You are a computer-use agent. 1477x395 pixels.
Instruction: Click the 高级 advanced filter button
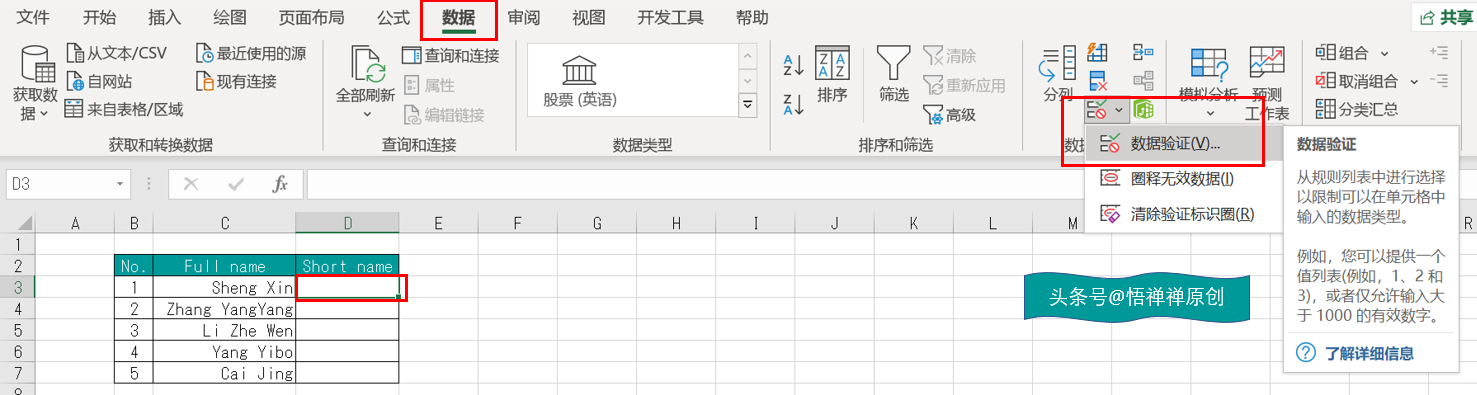pyautogui.click(x=950, y=114)
